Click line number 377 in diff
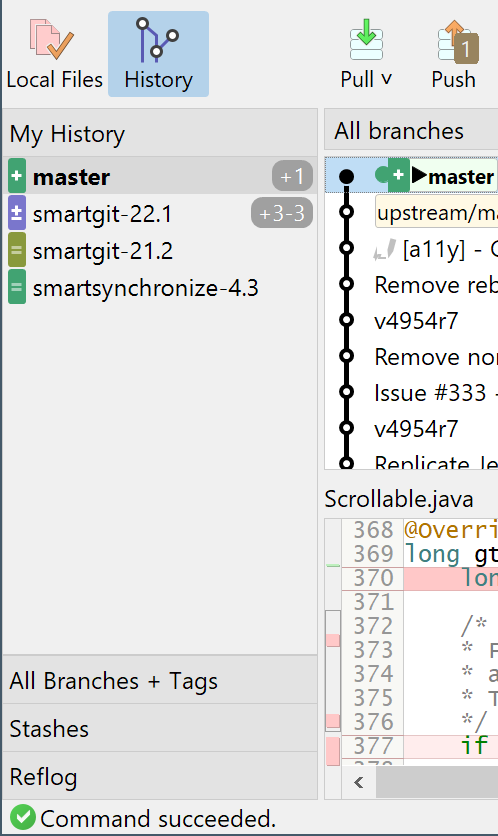 [x=373, y=745]
